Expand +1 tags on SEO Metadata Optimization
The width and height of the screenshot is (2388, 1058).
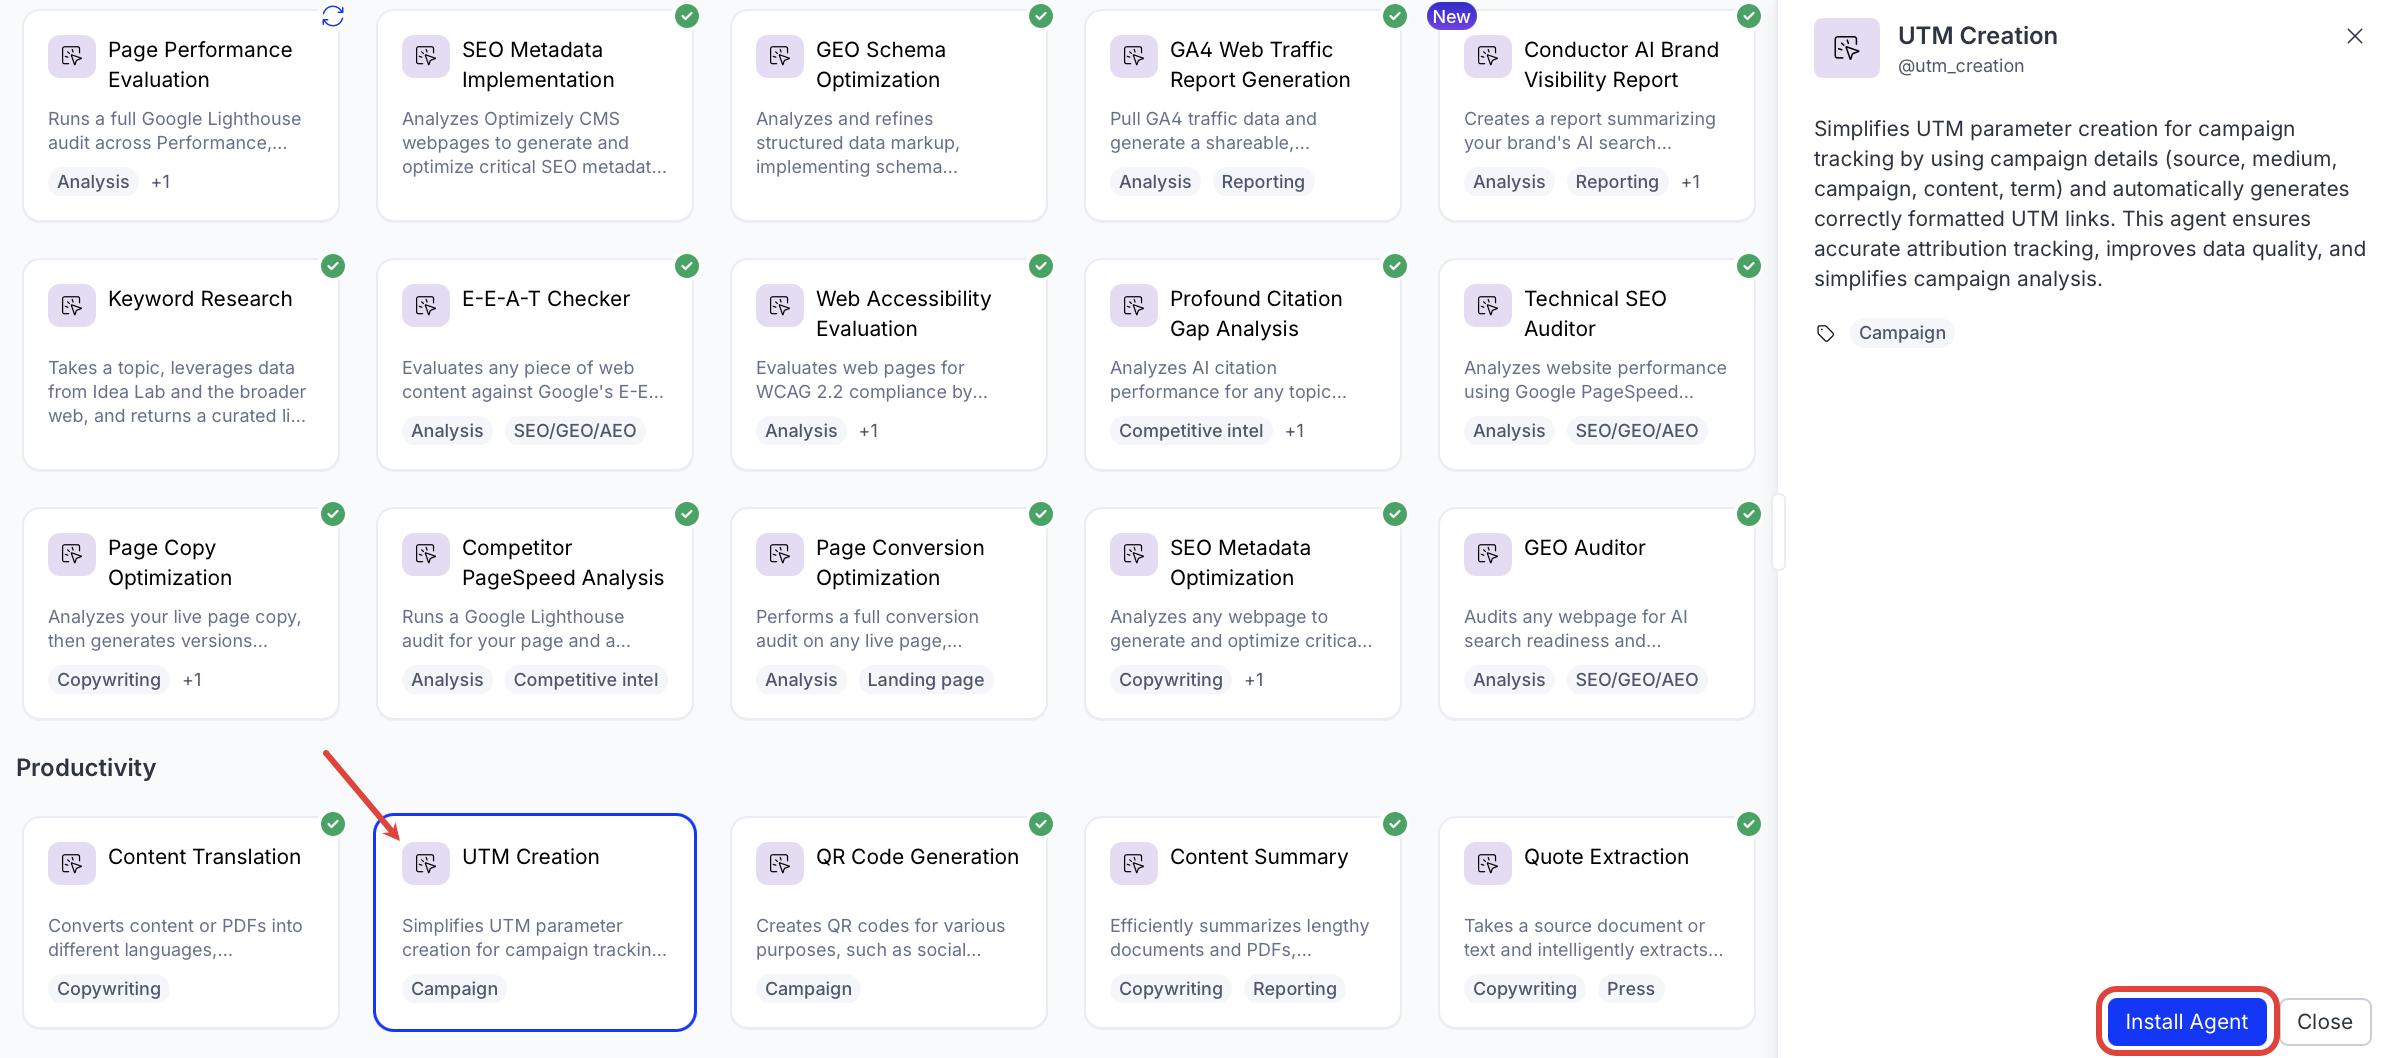pos(1254,680)
